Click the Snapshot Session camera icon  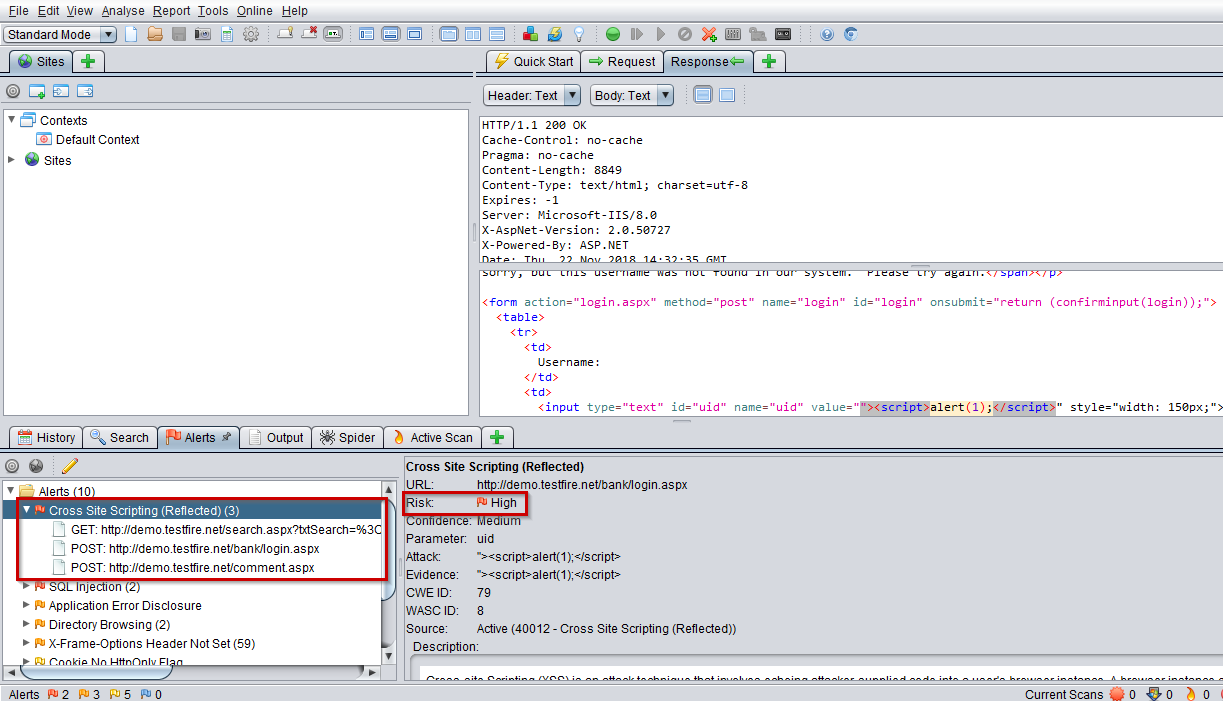[x=203, y=34]
